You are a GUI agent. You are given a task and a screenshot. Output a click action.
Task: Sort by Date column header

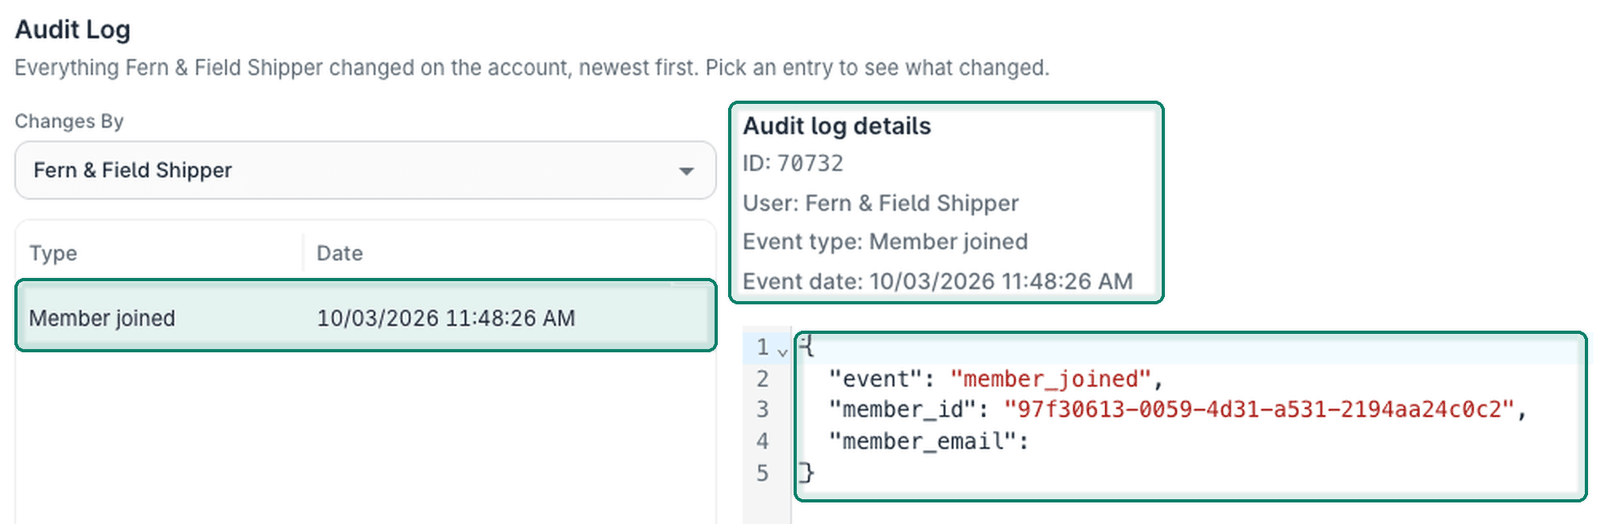pyautogui.click(x=339, y=253)
